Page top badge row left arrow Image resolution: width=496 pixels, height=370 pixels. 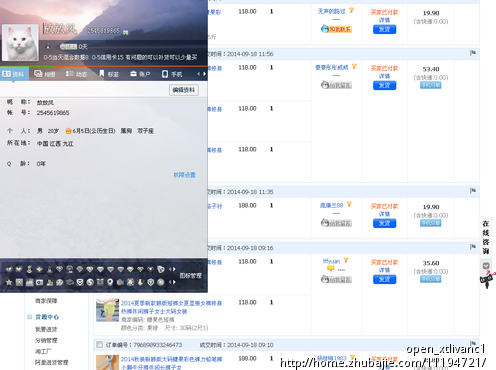pos(170,269)
